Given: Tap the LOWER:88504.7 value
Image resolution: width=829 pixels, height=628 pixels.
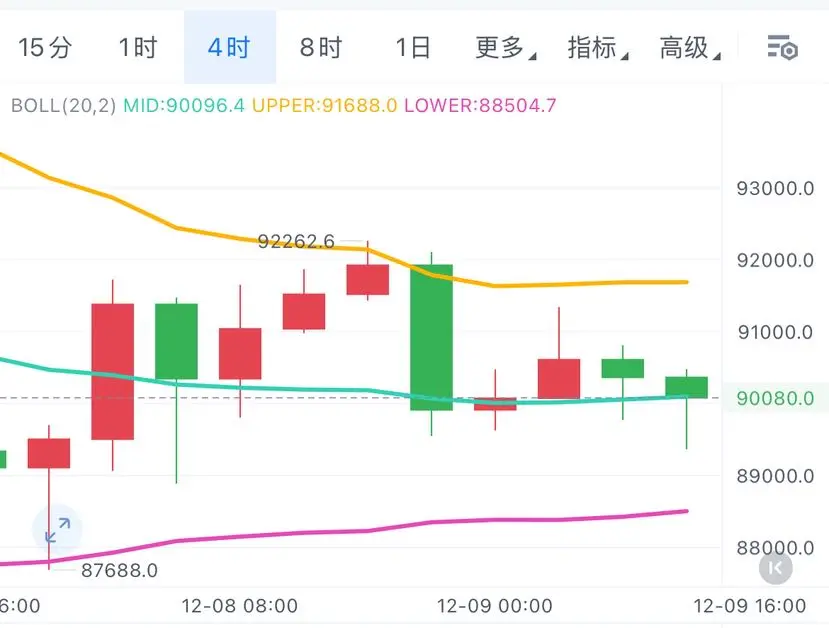Looking at the screenshot, I should pyautogui.click(x=480, y=105).
